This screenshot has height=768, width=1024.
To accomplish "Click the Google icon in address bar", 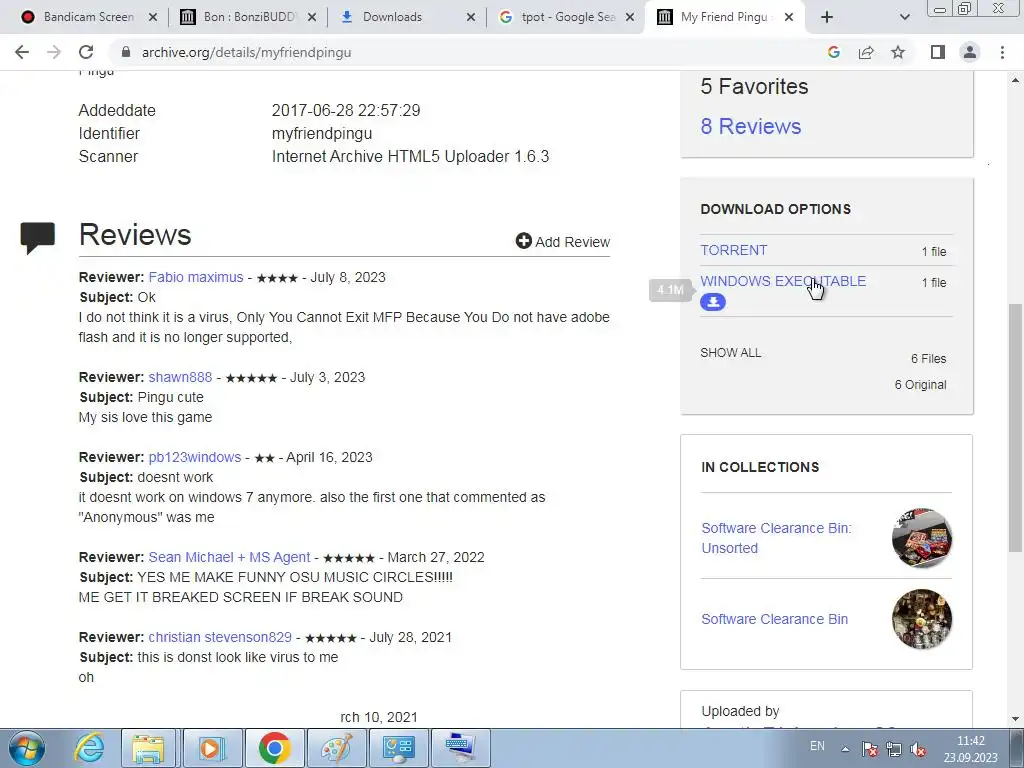I will click(833, 52).
